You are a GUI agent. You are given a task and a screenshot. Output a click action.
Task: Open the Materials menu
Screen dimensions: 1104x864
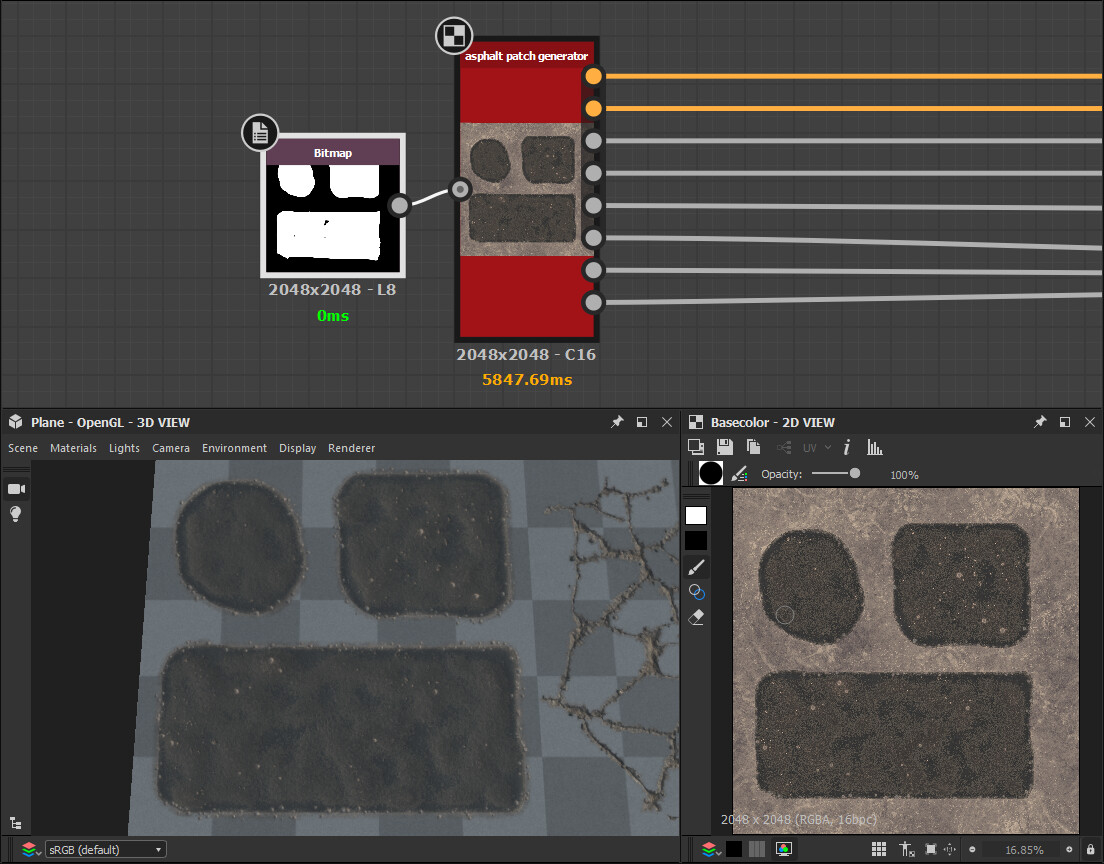(73, 448)
